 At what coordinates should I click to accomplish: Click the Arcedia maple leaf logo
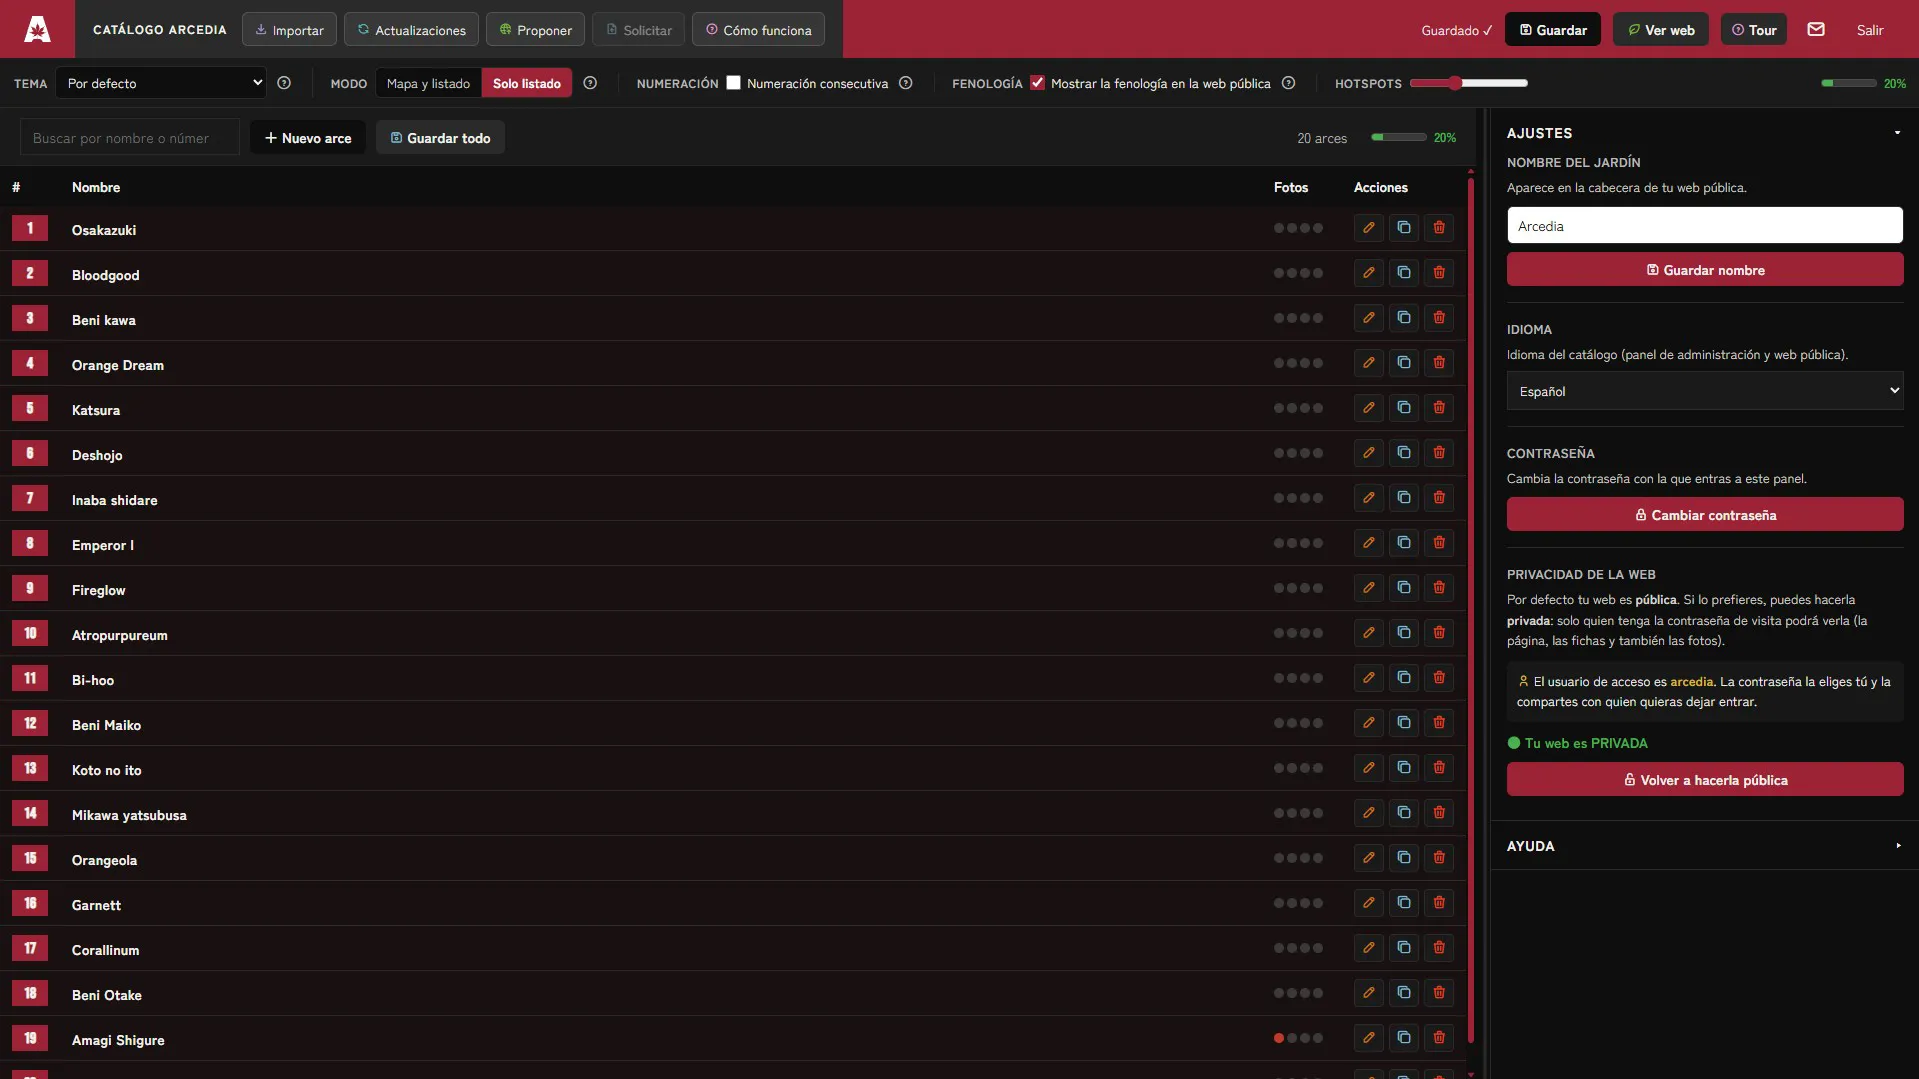(x=37, y=29)
